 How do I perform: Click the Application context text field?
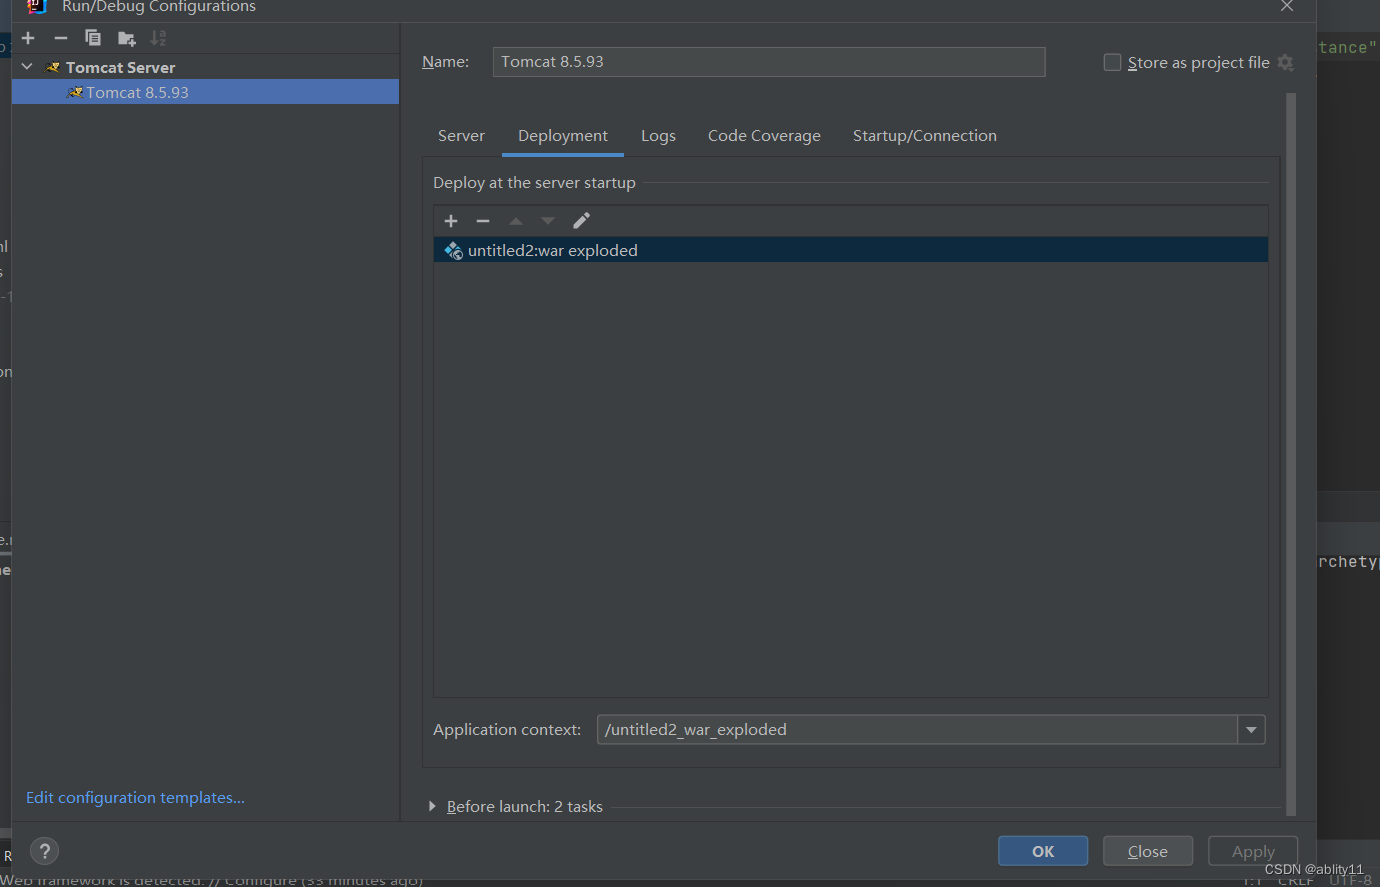[x=917, y=730]
